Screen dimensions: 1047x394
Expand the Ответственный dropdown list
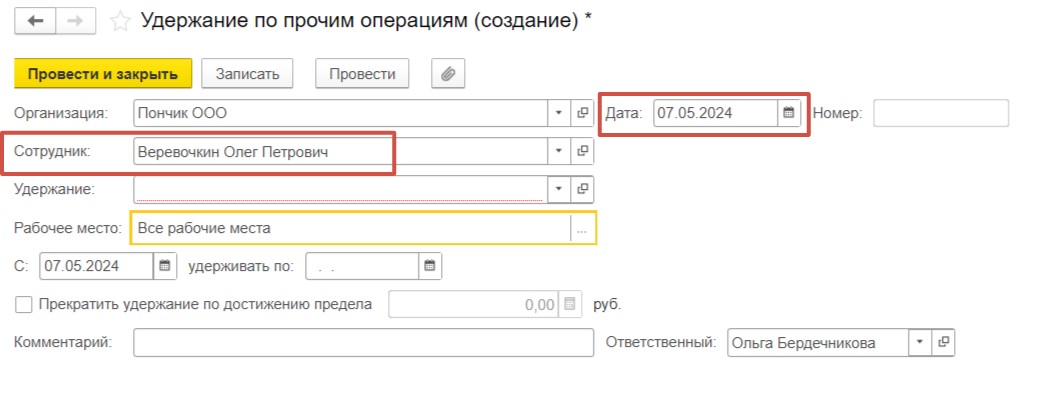pos(919,343)
